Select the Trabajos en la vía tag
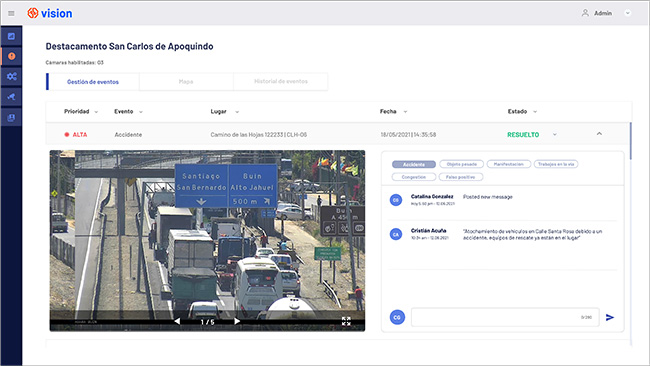Viewport: 650px width, 366px height. coord(556,165)
